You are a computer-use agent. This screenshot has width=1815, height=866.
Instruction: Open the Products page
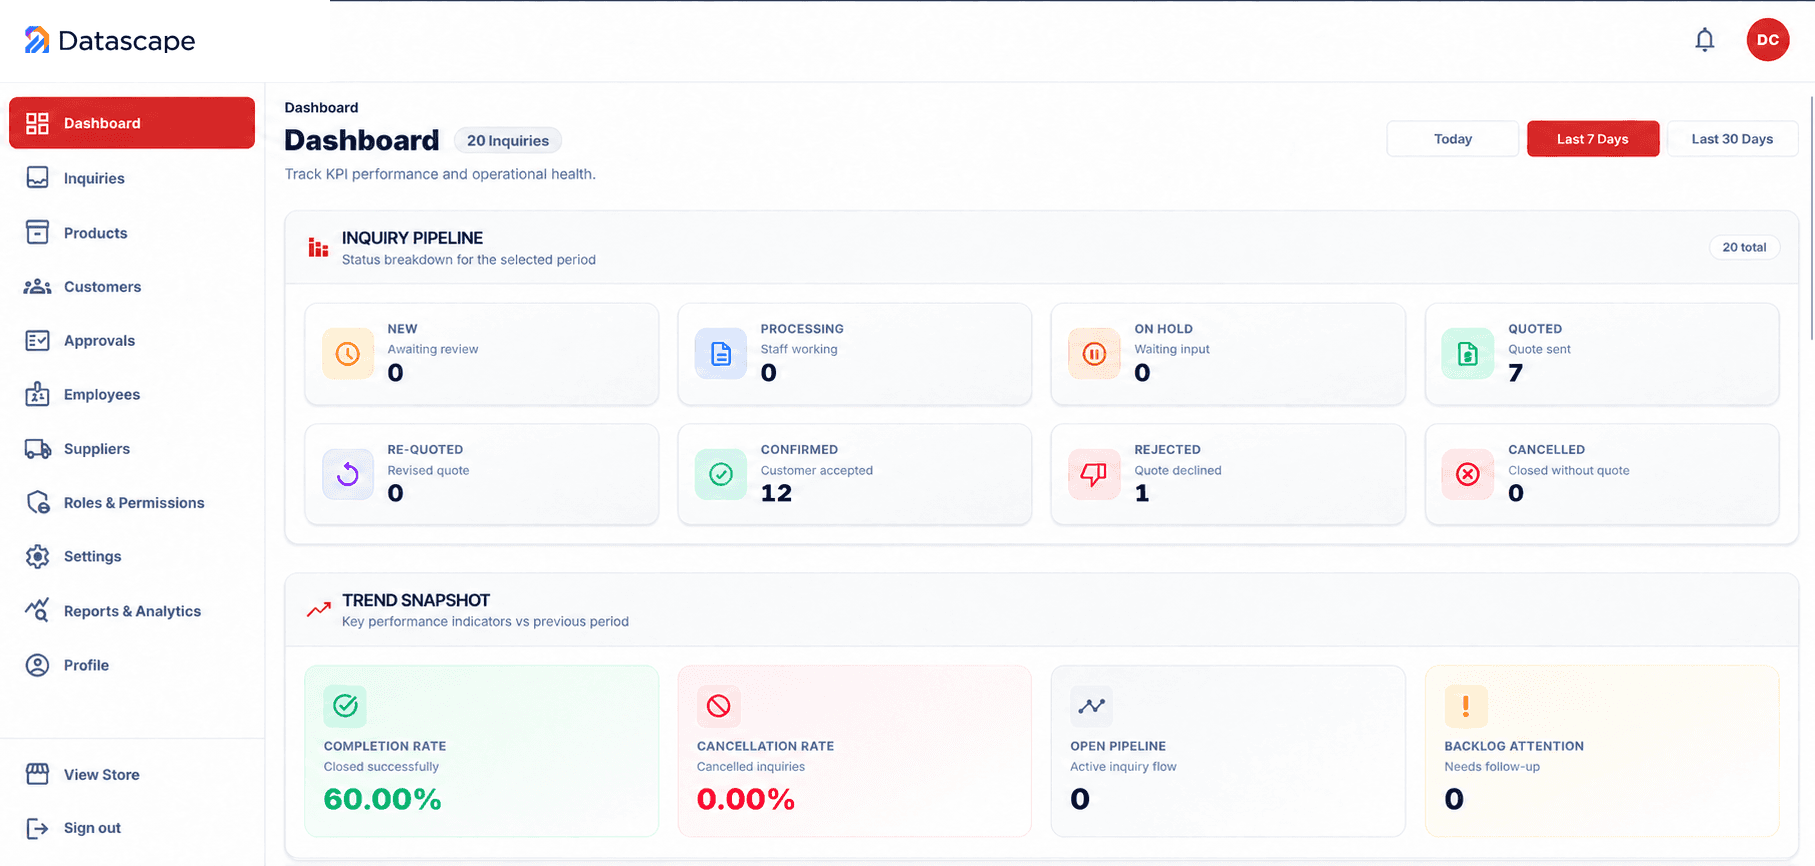point(132,233)
